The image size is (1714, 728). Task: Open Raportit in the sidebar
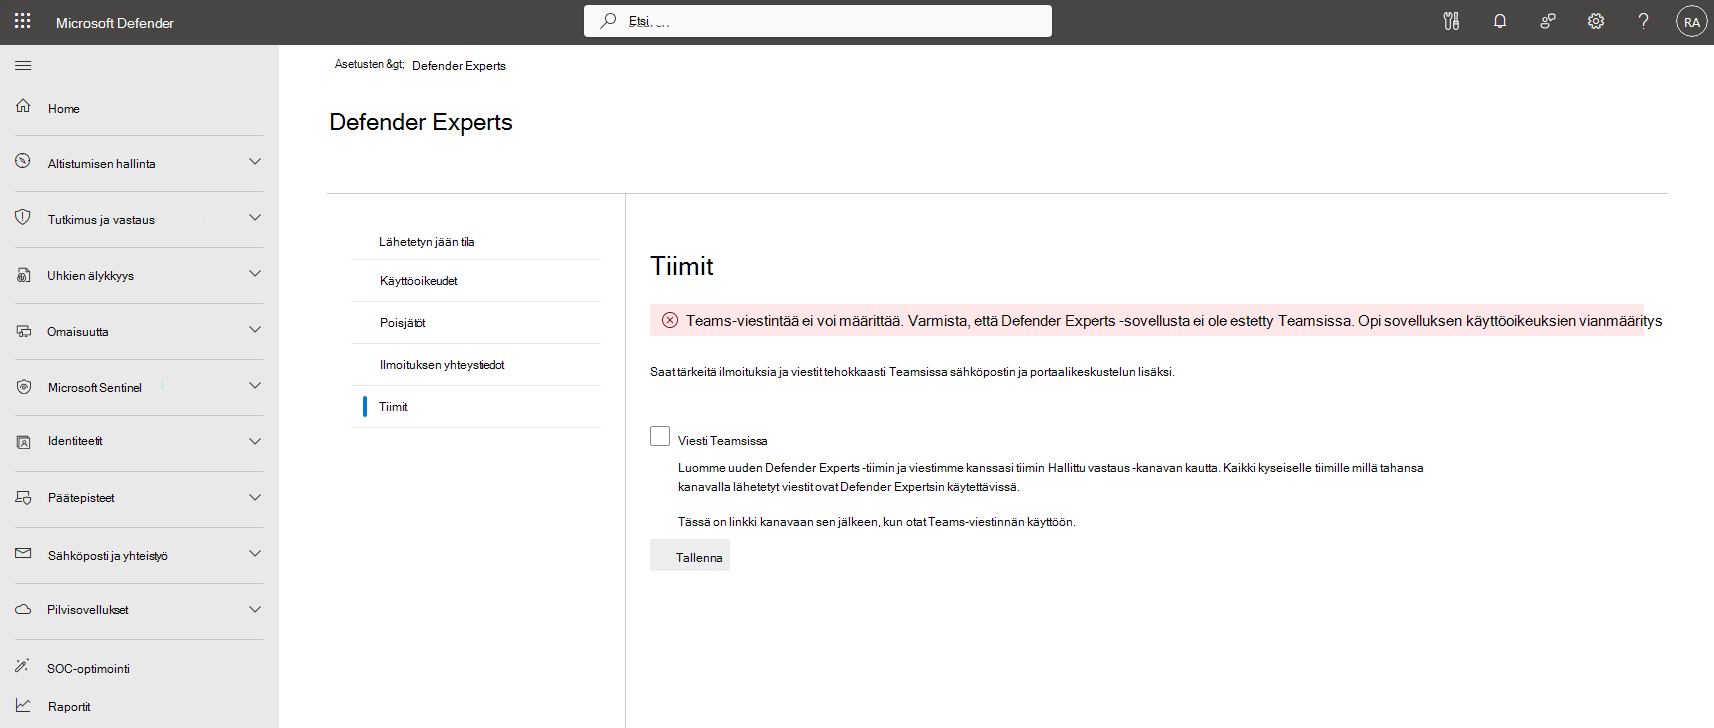click(x=69, y=707)
